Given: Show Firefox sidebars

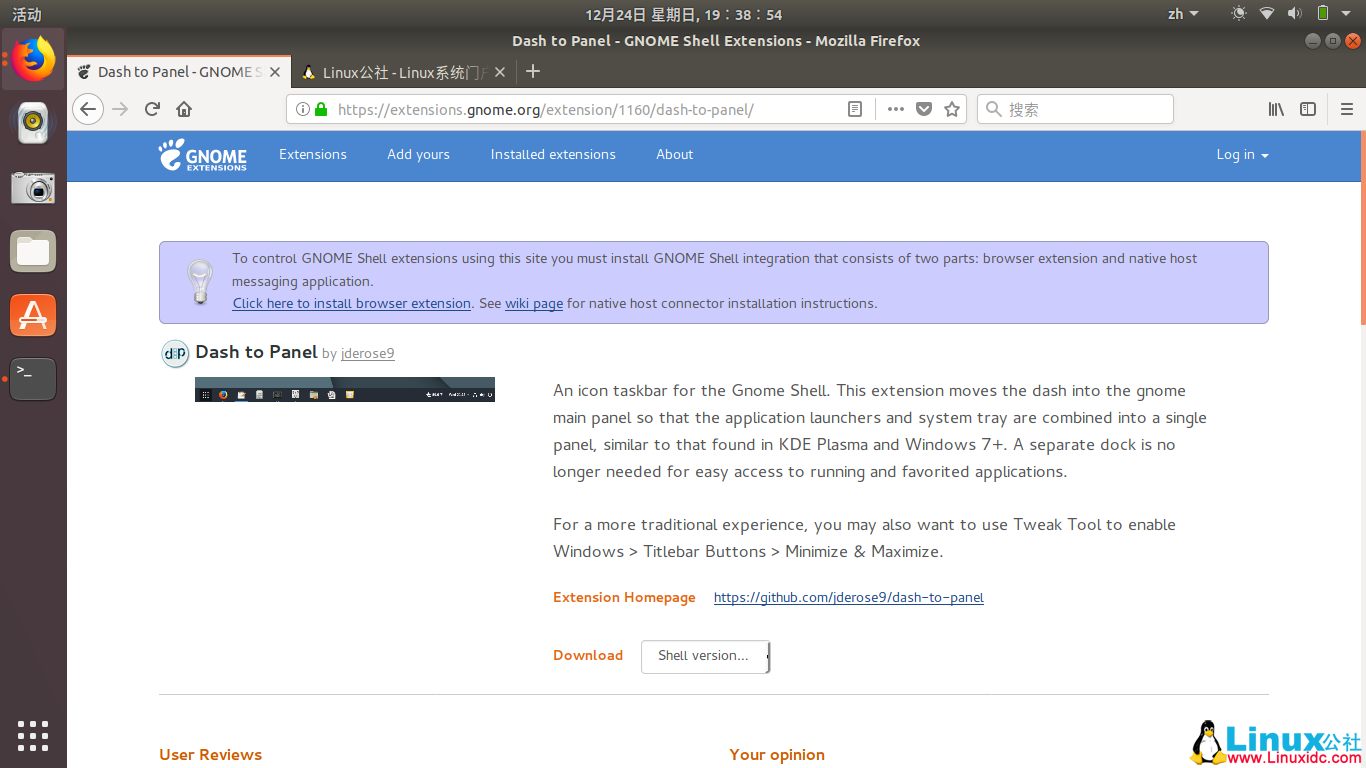Looking at the screenshot, I should coord(1308,109).
